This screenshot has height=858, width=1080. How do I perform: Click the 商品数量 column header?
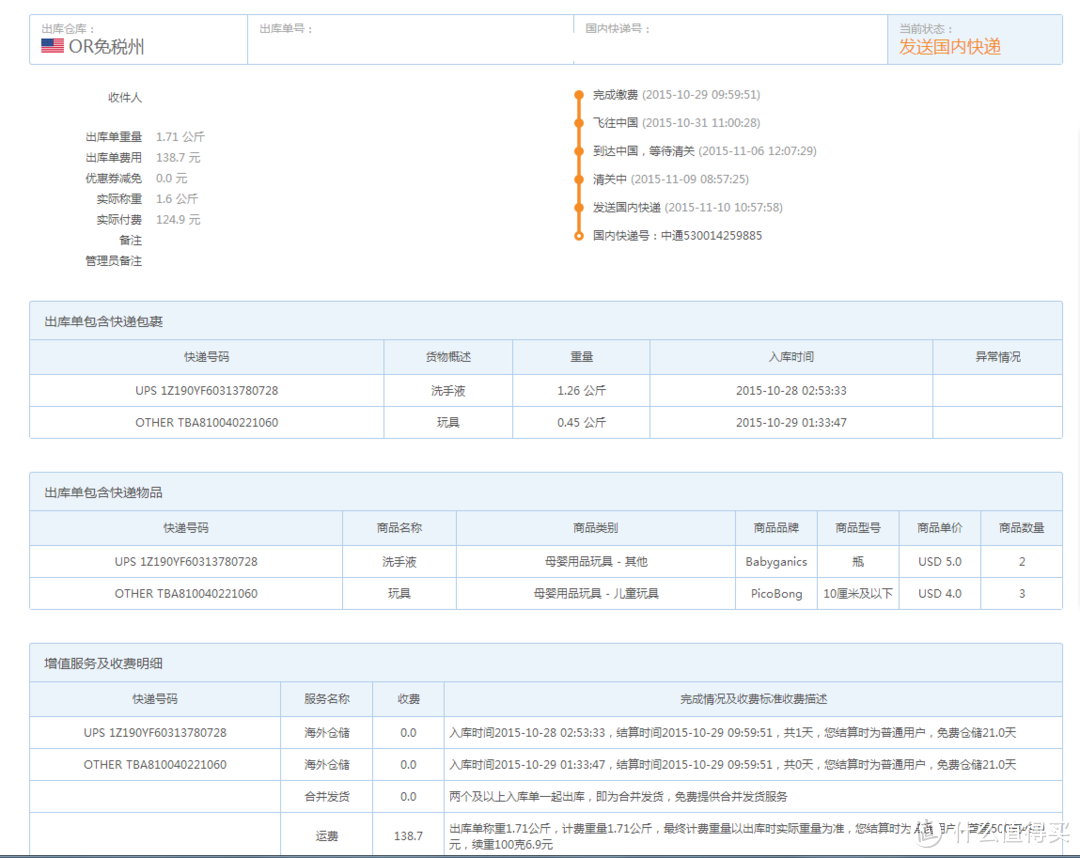pos(1021,527)
